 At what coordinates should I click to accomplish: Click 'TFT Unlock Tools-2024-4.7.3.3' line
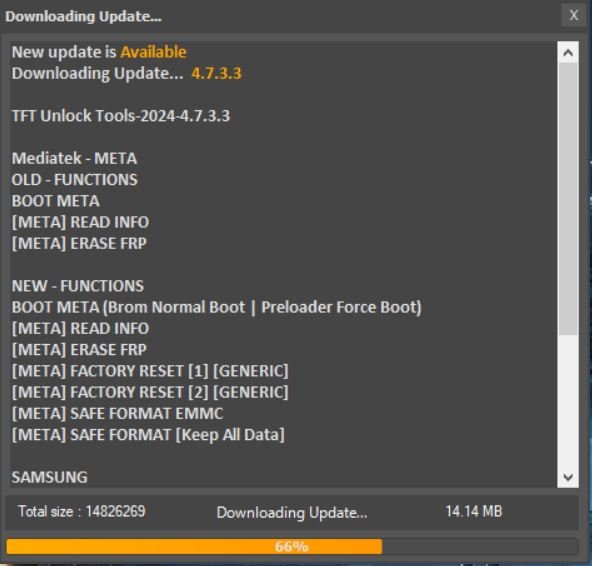[121, 116]
